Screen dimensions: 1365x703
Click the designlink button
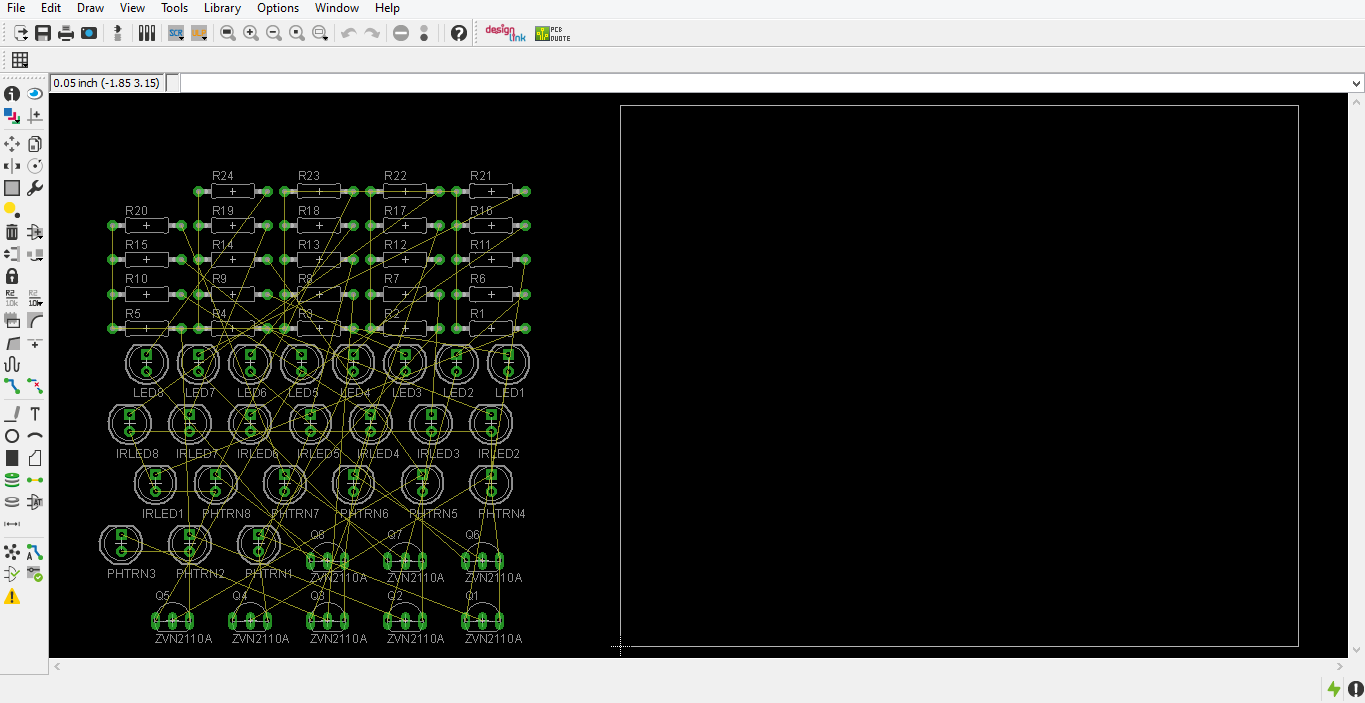pyautogui.click(x=504, y=33)
